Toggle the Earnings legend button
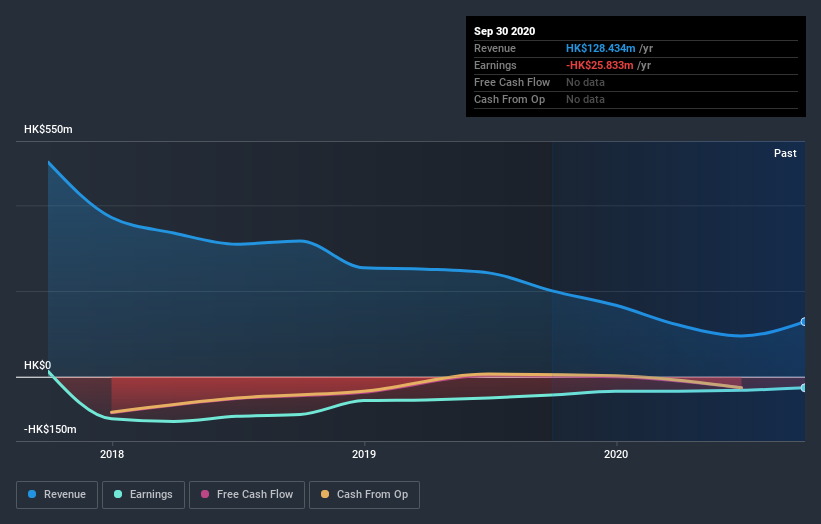The height and width of the screenshot is (524, 821). (143, 495)
